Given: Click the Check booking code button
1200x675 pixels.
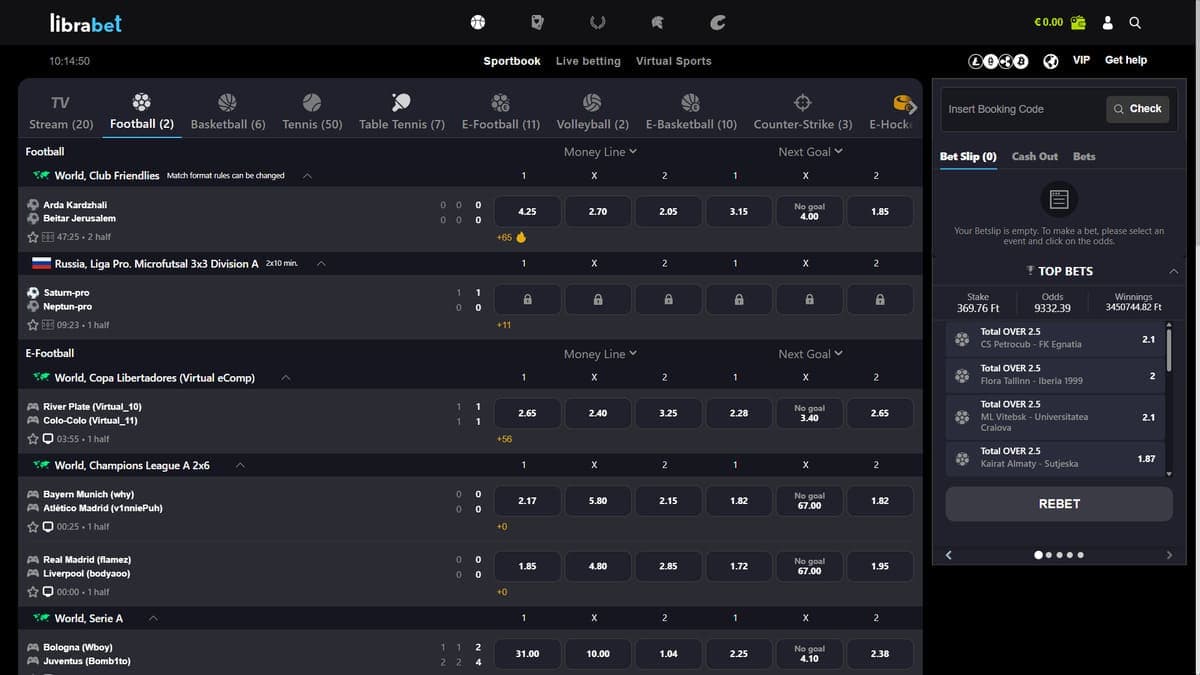Looking at the screenshot, I should (x=1138, y=109).
